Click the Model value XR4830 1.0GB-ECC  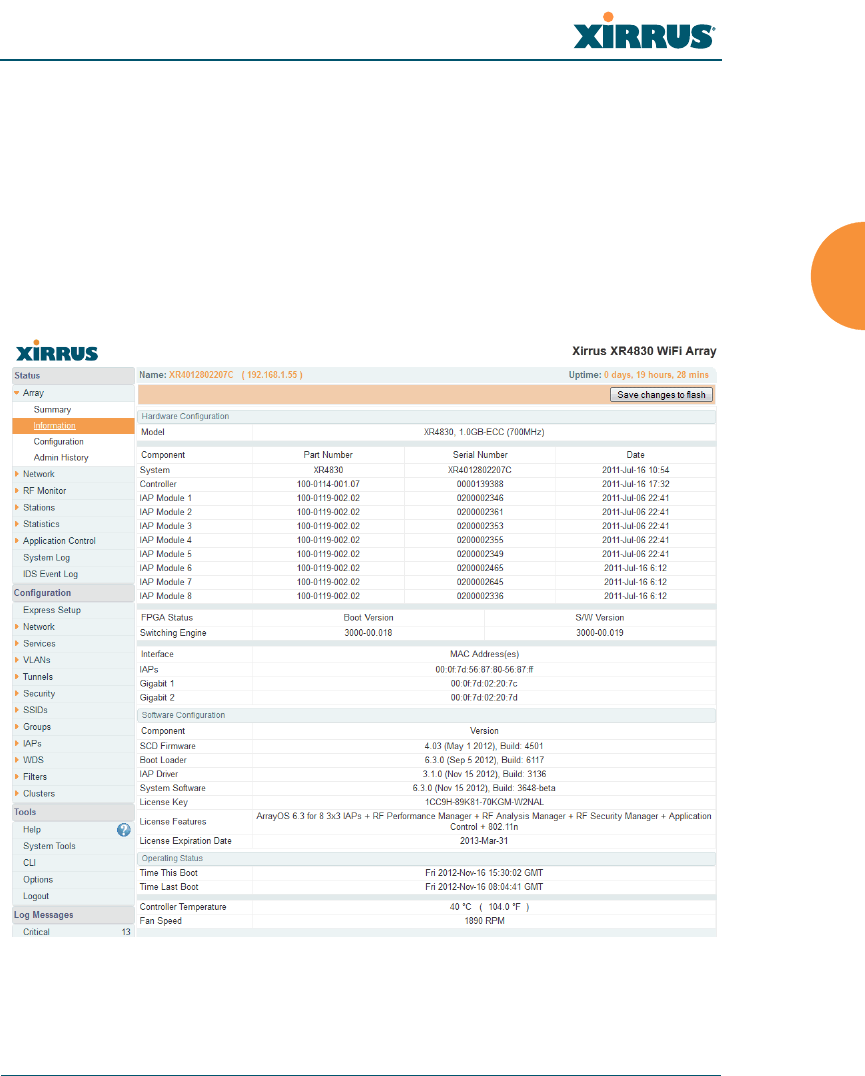click(x=484, y=432)
